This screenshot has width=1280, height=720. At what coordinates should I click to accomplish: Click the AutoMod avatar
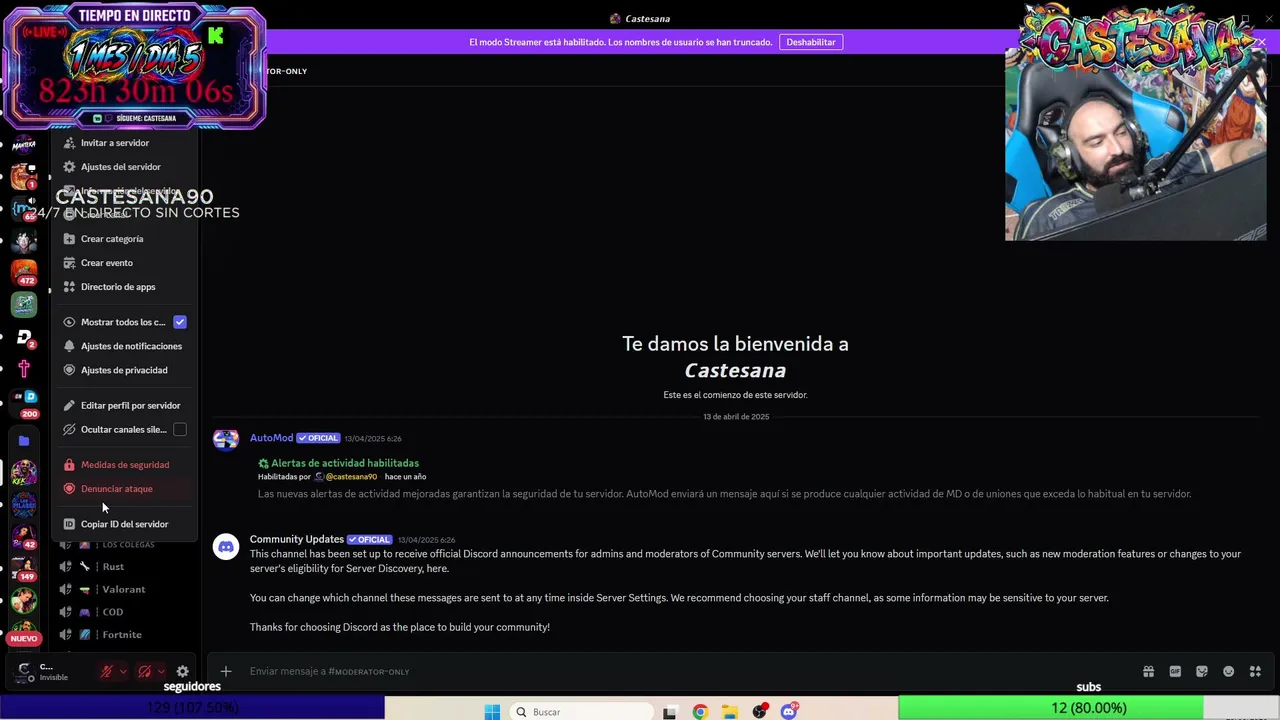[x=226, y=440]
